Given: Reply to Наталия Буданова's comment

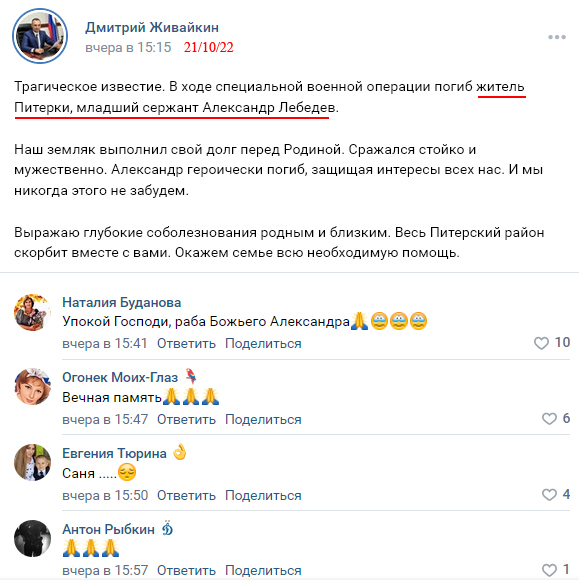Looking at the screenshot, I should tap(186, 343).
